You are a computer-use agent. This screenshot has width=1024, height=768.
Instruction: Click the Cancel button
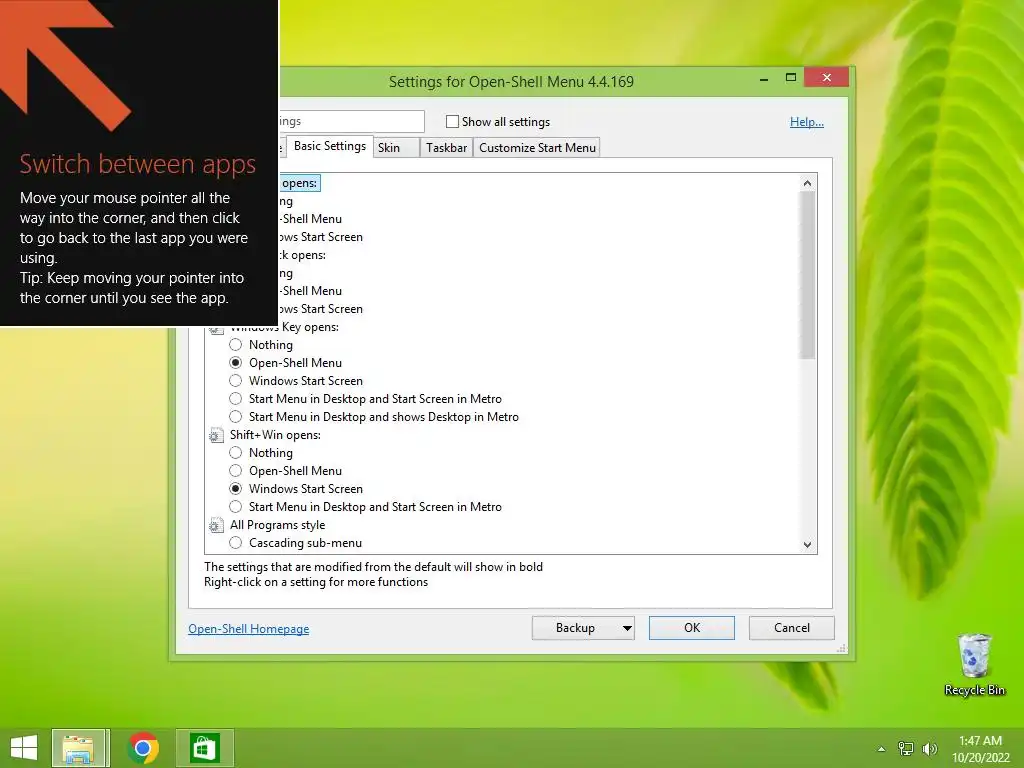tap(792, 628)
